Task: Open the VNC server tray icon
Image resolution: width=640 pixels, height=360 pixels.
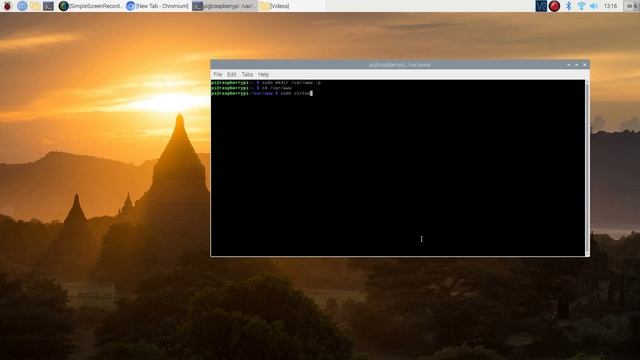Action: tap(541, 6)
